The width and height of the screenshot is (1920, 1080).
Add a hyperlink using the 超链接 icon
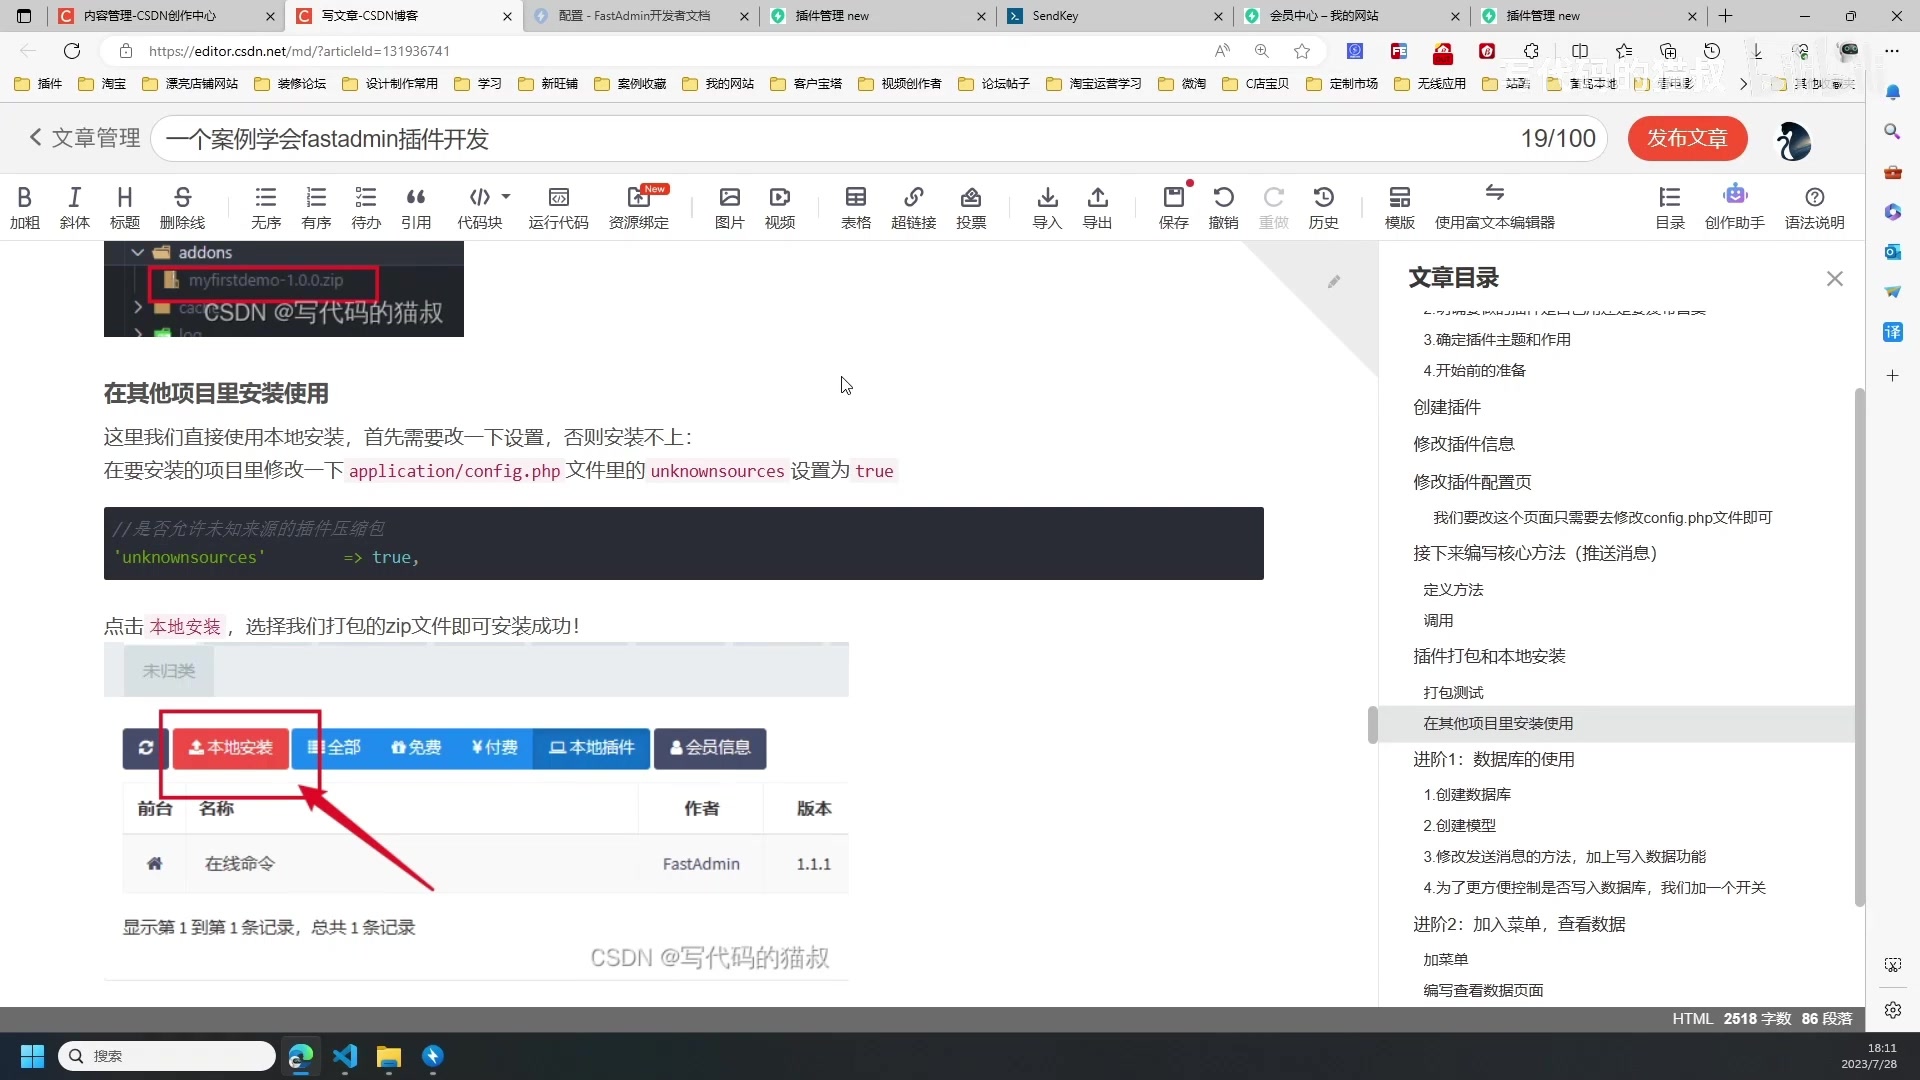[914, 207]
